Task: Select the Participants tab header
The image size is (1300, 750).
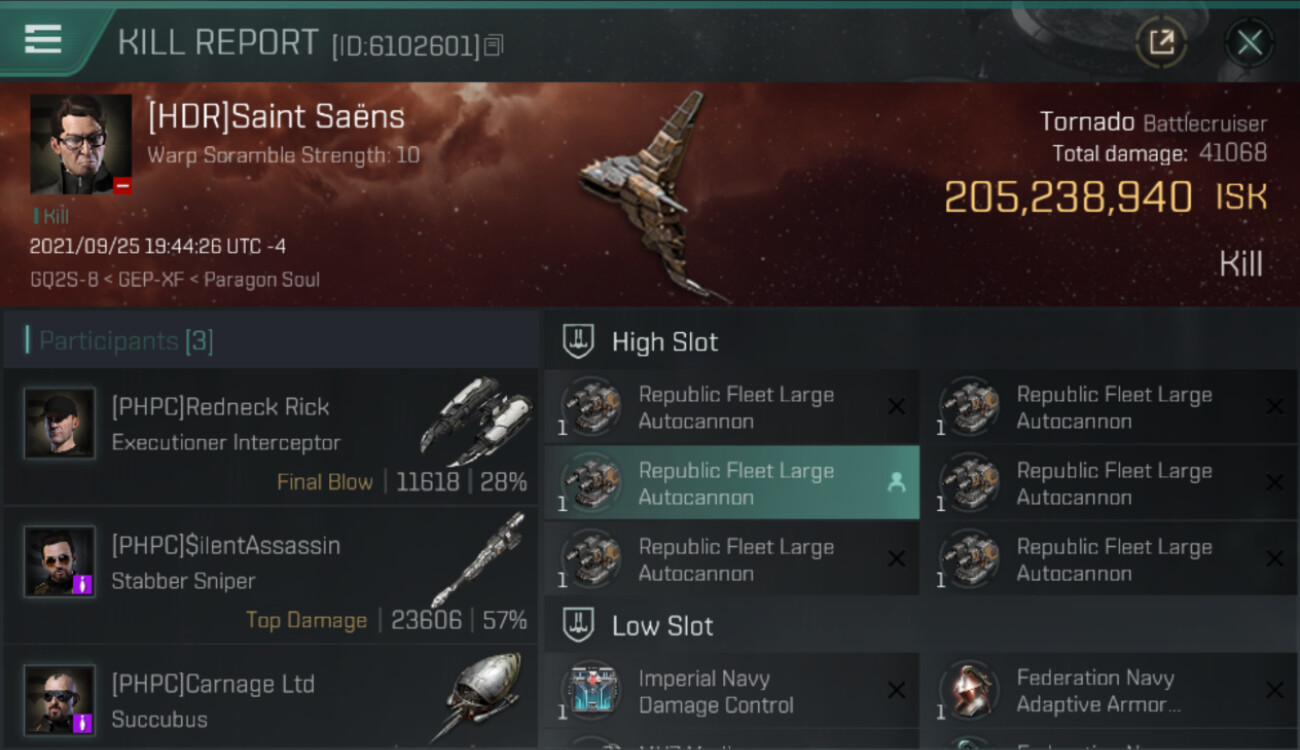Action: pyautogui.click(x=125, y=341)
